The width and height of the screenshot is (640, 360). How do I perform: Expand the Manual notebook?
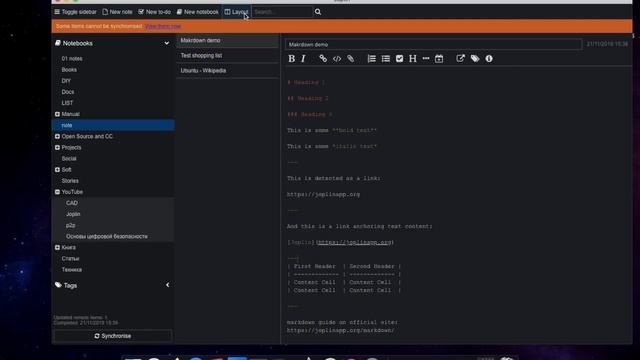(57, 114)
